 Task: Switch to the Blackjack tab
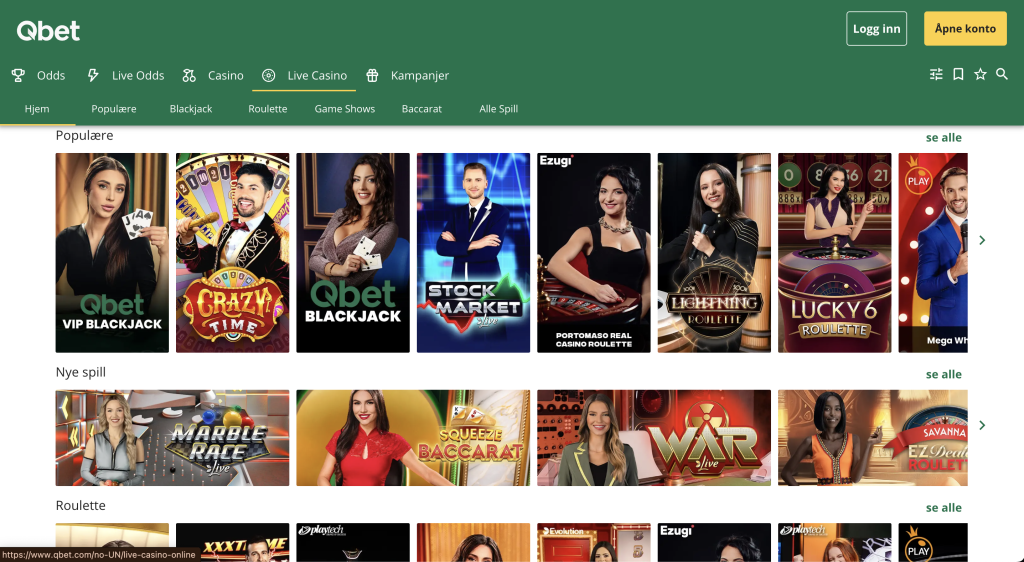(x=191, y=109)
